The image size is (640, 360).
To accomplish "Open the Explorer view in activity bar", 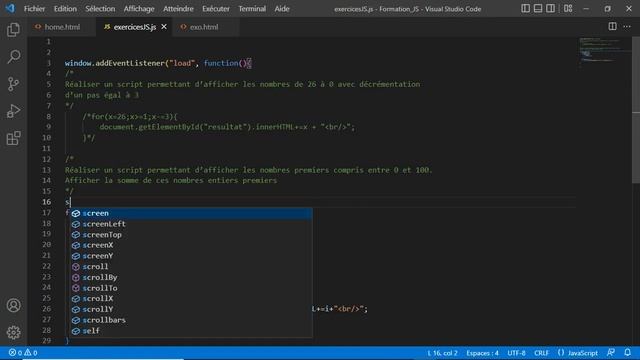I will [x=13, y=29].
